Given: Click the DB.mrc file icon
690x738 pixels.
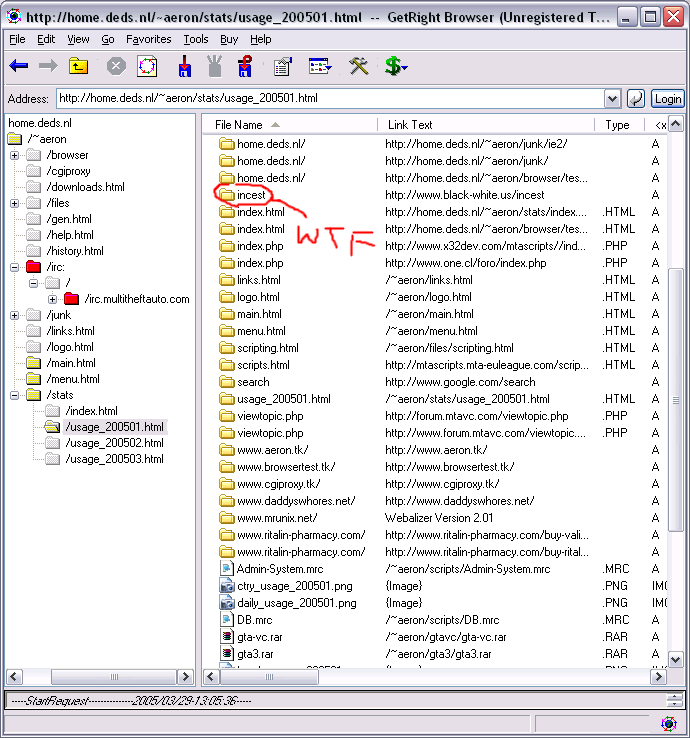Looking at the screenshot, I should coord(227,619).
